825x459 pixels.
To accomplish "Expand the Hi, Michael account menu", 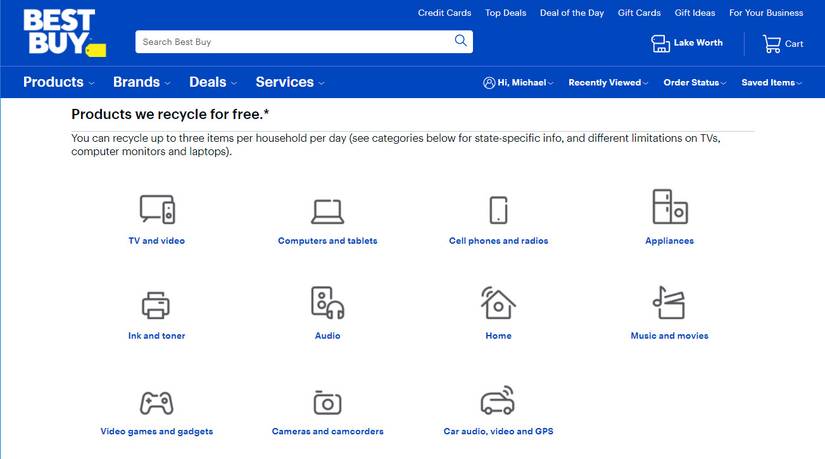I will tap(518, 83).
